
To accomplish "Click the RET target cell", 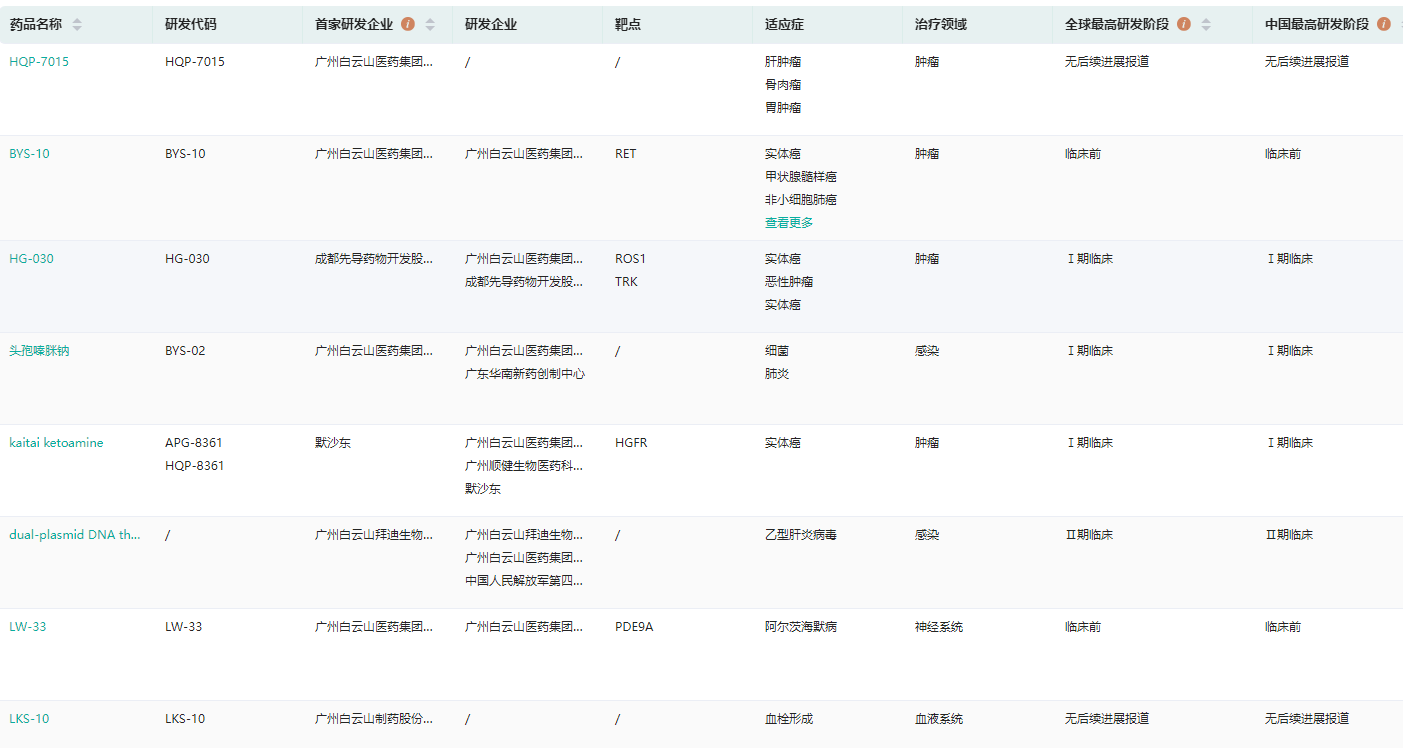I will pyautogui.click(x=626, y=154).
